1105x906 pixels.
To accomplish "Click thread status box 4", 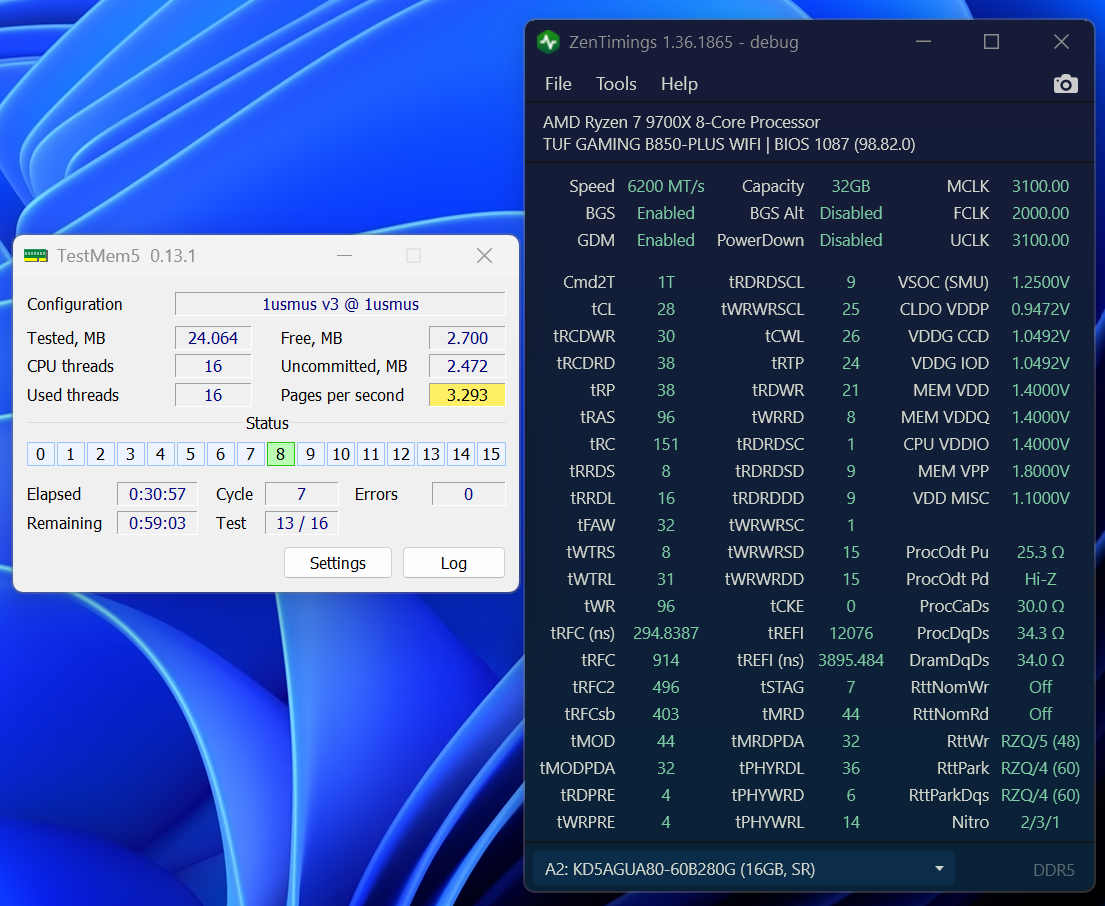I will coord(161,454).
